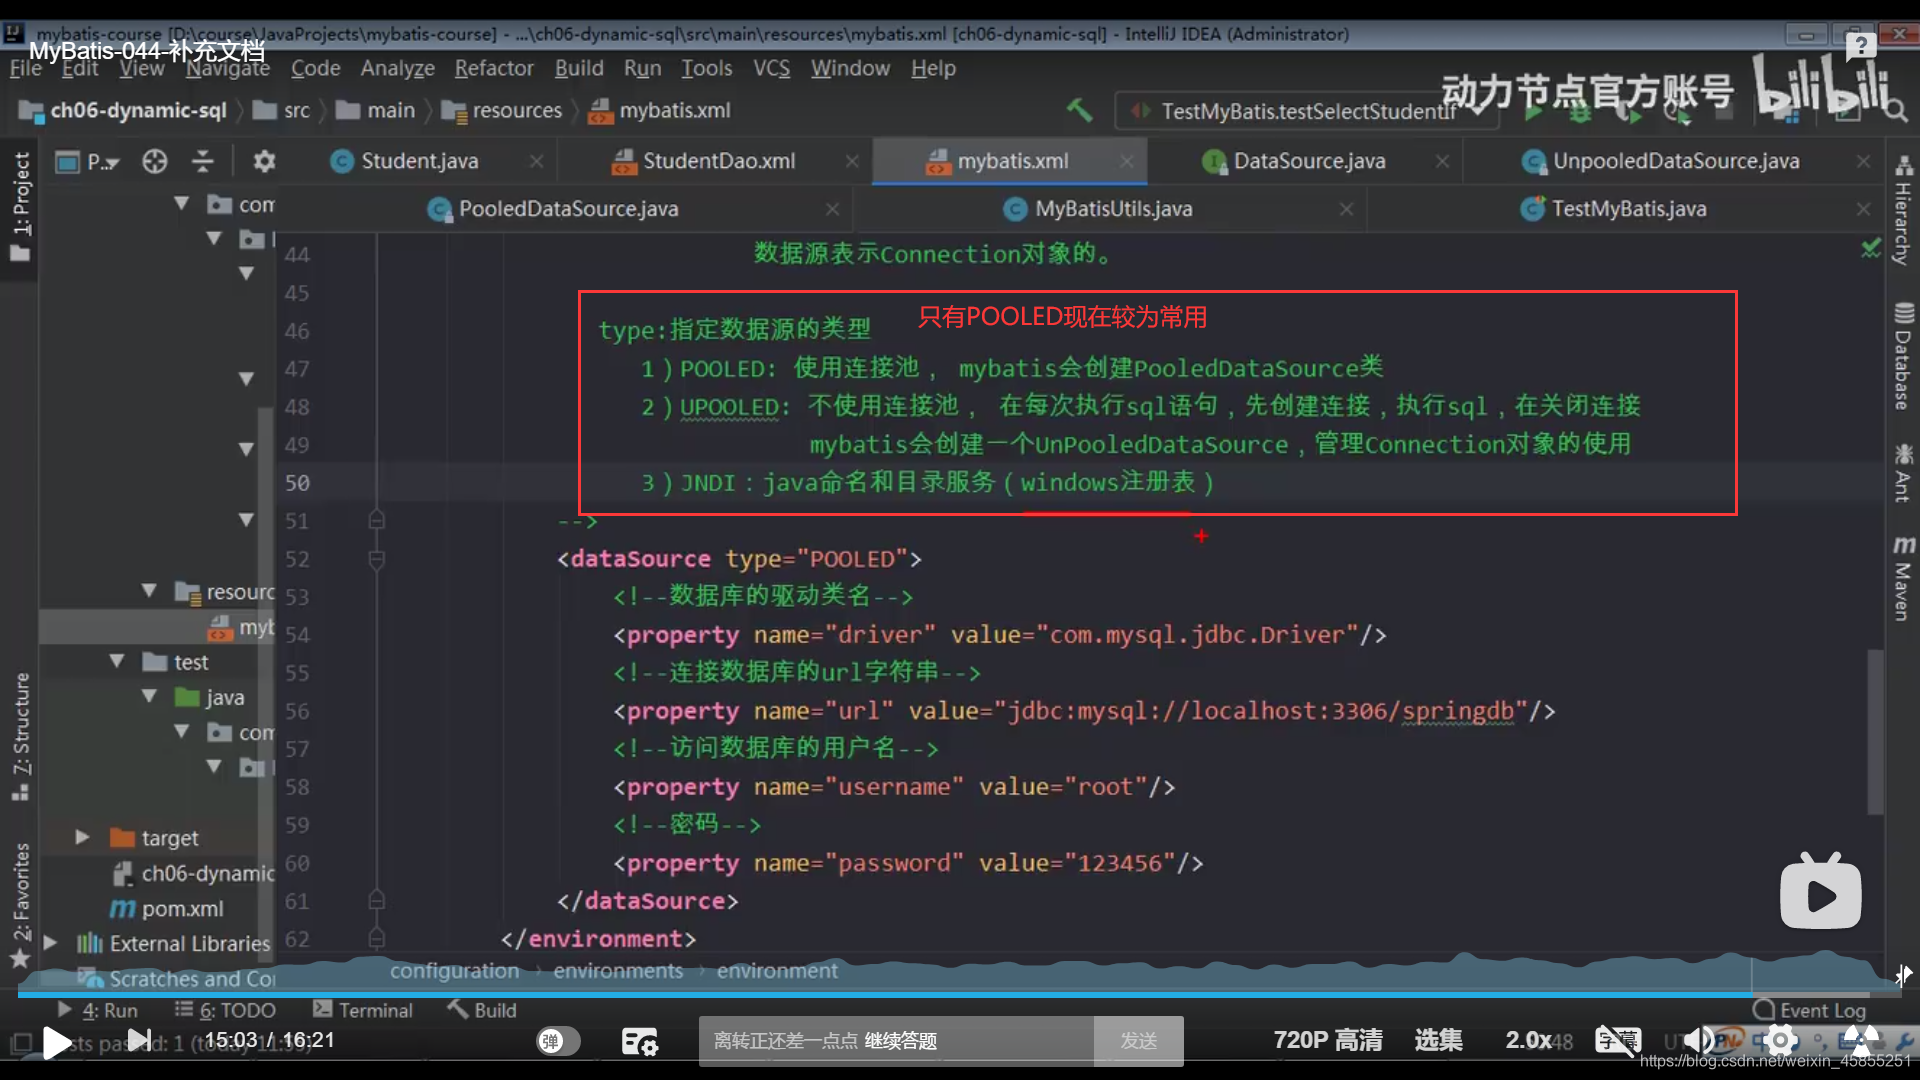Change the 2.0x playback speed
The height and width of the screenshot is (1080, 1920).
click(x=1528, y=1040)
